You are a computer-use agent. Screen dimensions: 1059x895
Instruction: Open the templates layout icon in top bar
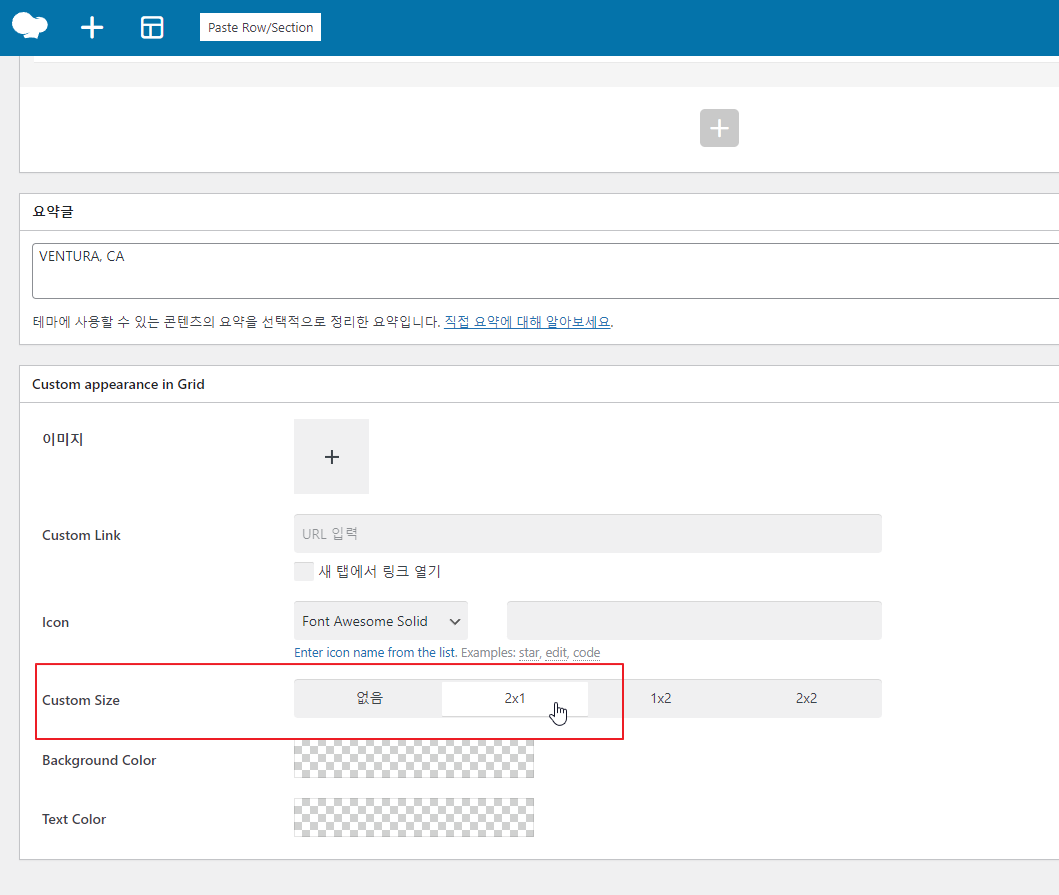[x=152, y=28]
